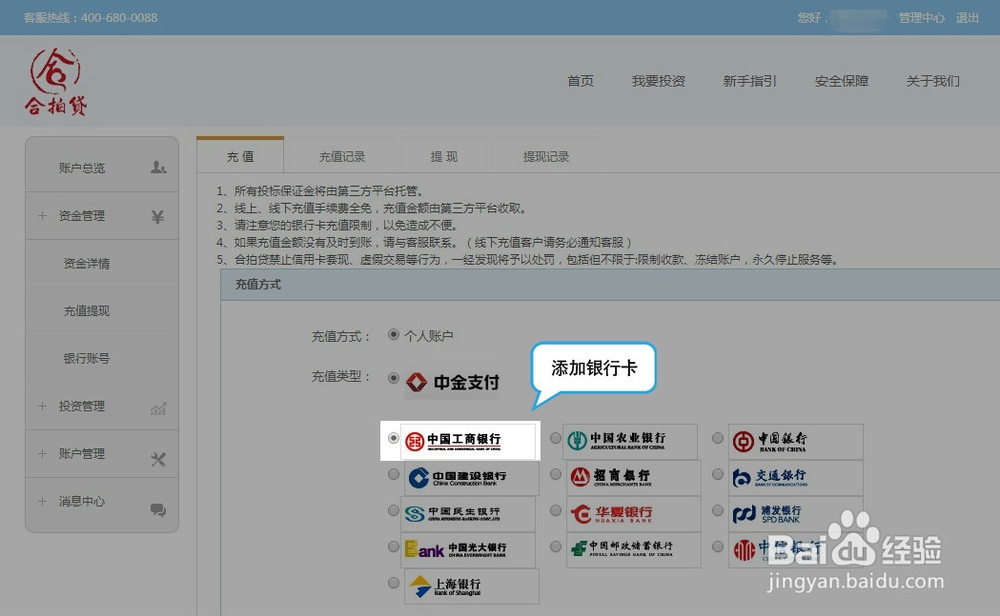
Task: Click the 上海银行 bank logo
Action: click(471, 587)
